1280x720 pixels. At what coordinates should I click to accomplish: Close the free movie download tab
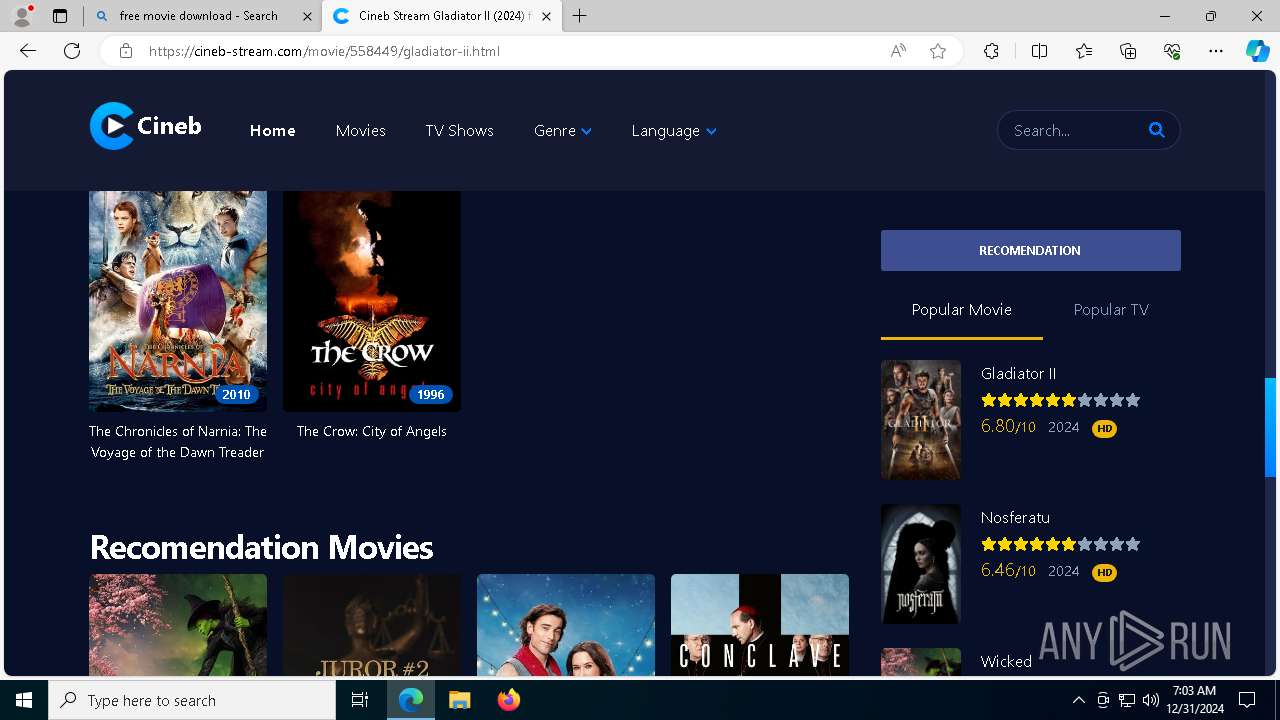click(x=306, y=16)
